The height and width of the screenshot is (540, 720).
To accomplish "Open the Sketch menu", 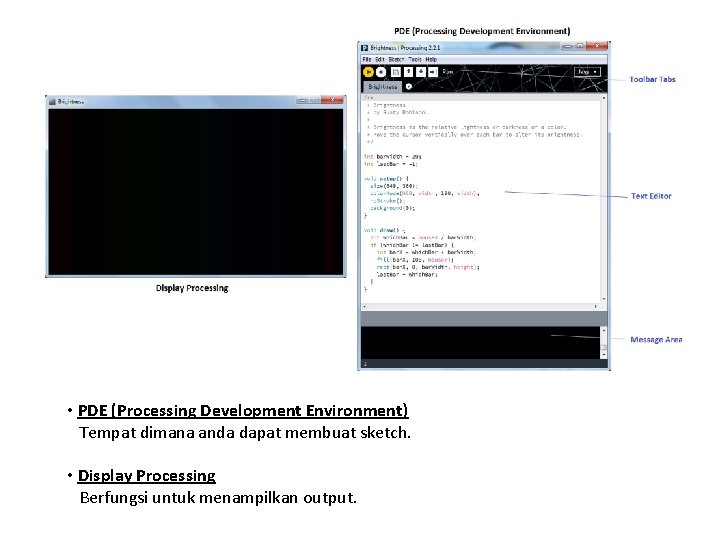I will coord(396,59).
